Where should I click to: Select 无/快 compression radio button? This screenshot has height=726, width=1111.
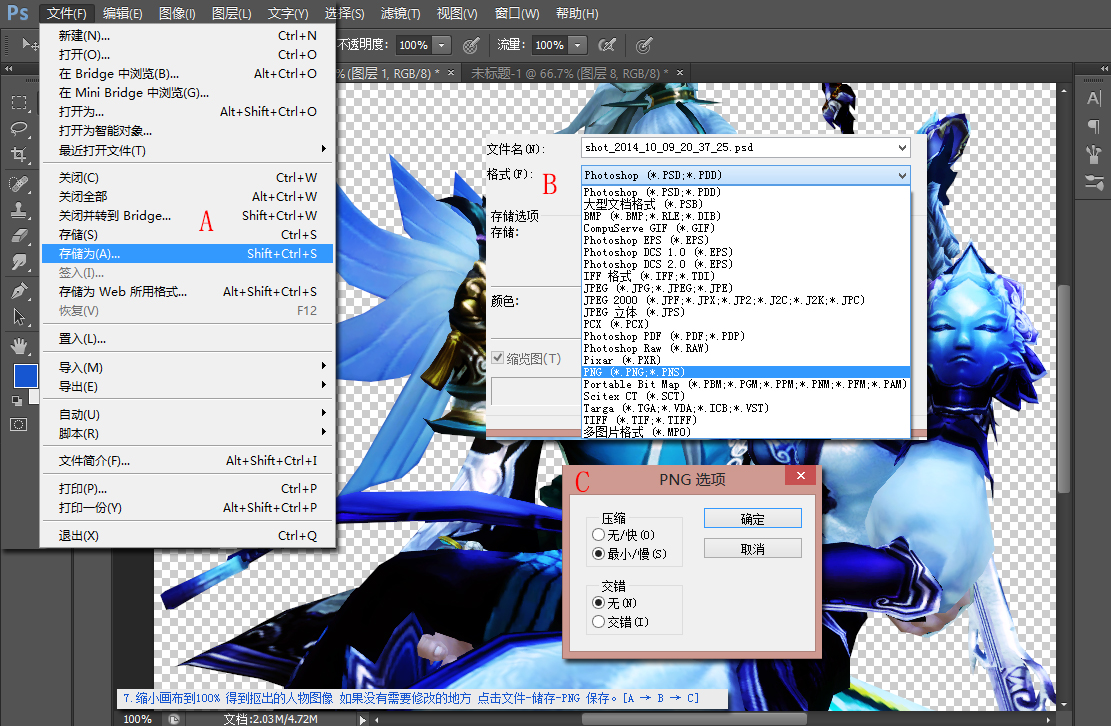(599, 535)
